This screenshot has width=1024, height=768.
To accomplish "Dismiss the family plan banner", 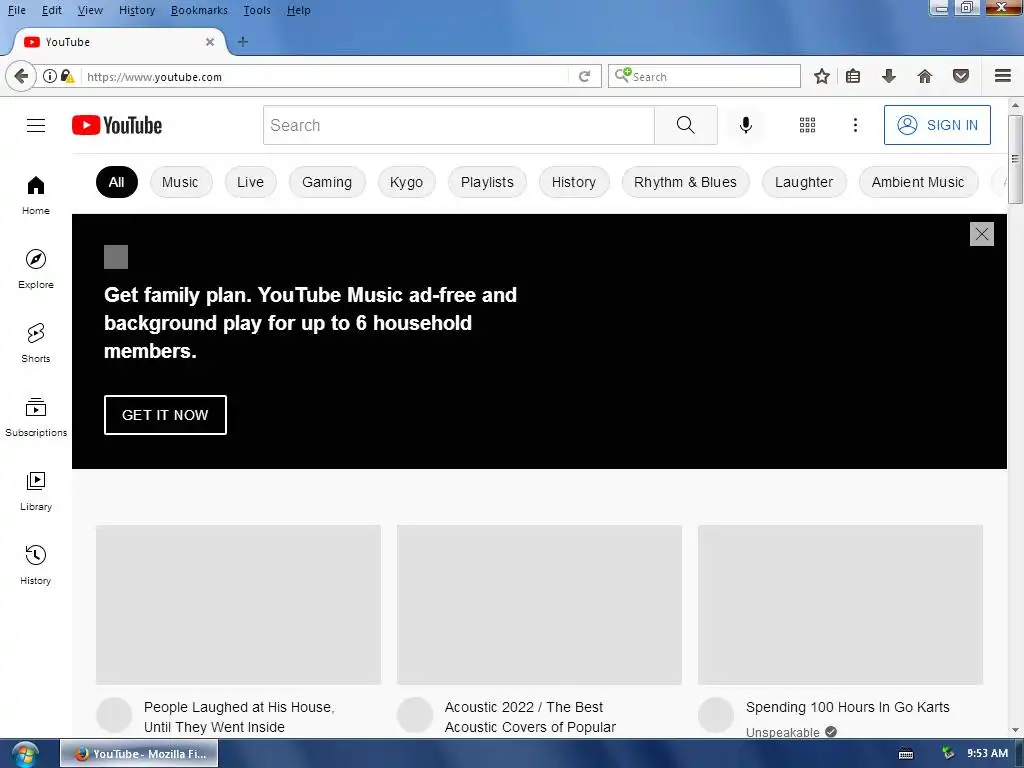I will click(982, 234).
